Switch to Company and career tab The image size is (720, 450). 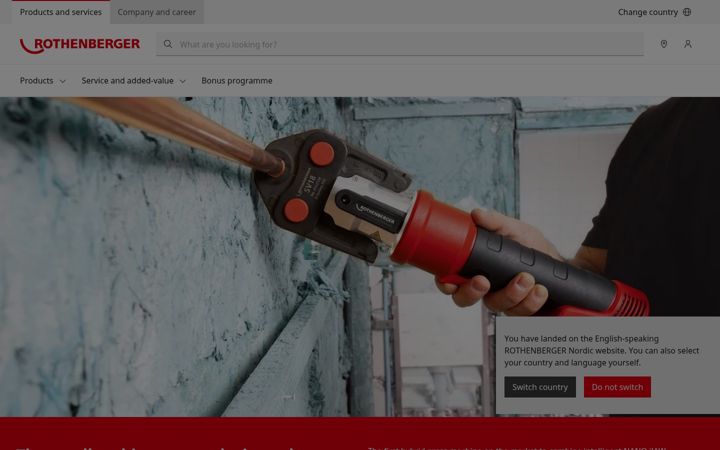click(157, 12)
